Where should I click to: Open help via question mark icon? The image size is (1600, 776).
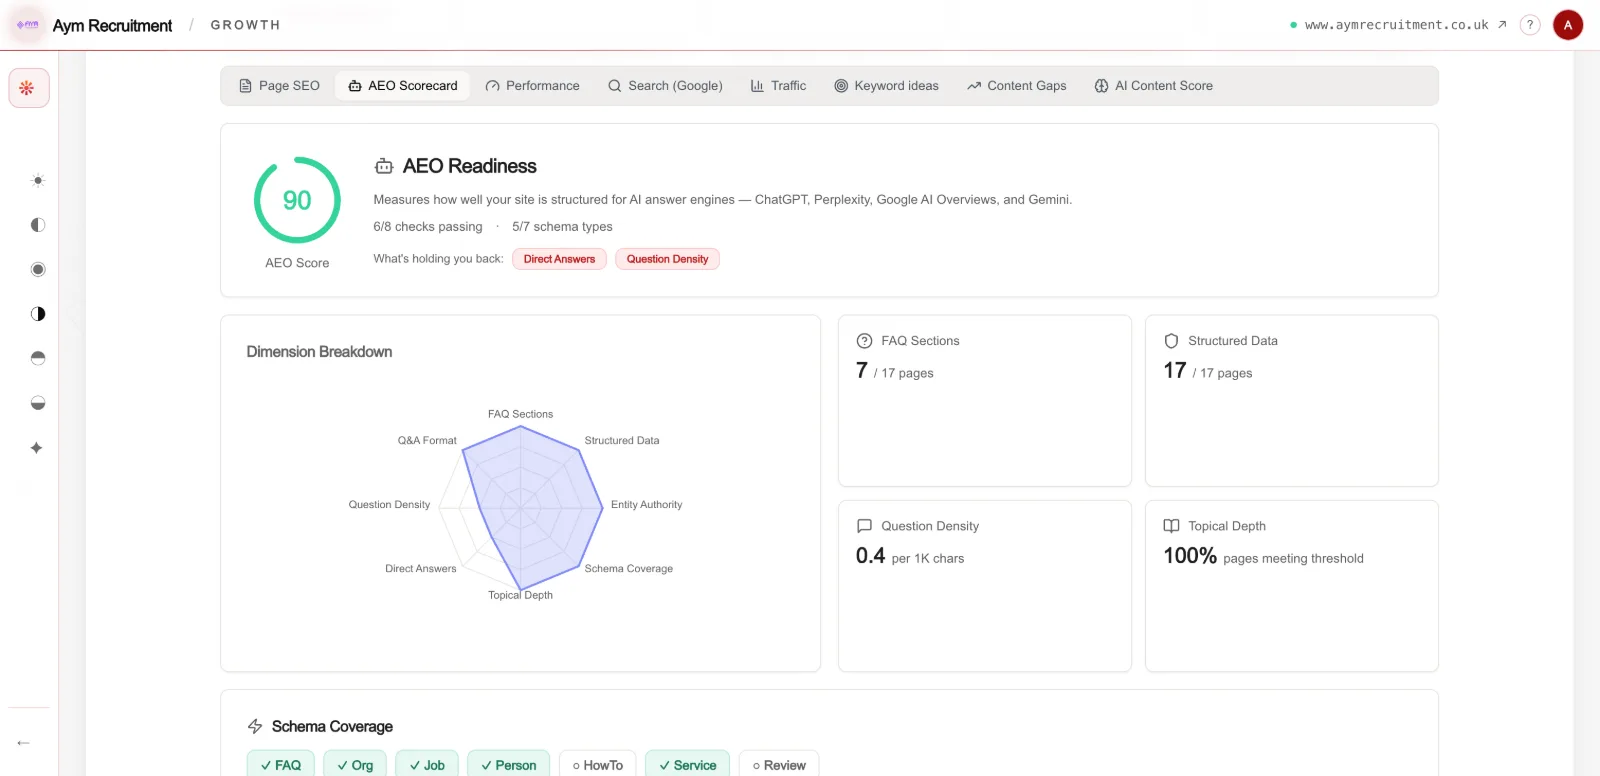tap(1530, 25)
